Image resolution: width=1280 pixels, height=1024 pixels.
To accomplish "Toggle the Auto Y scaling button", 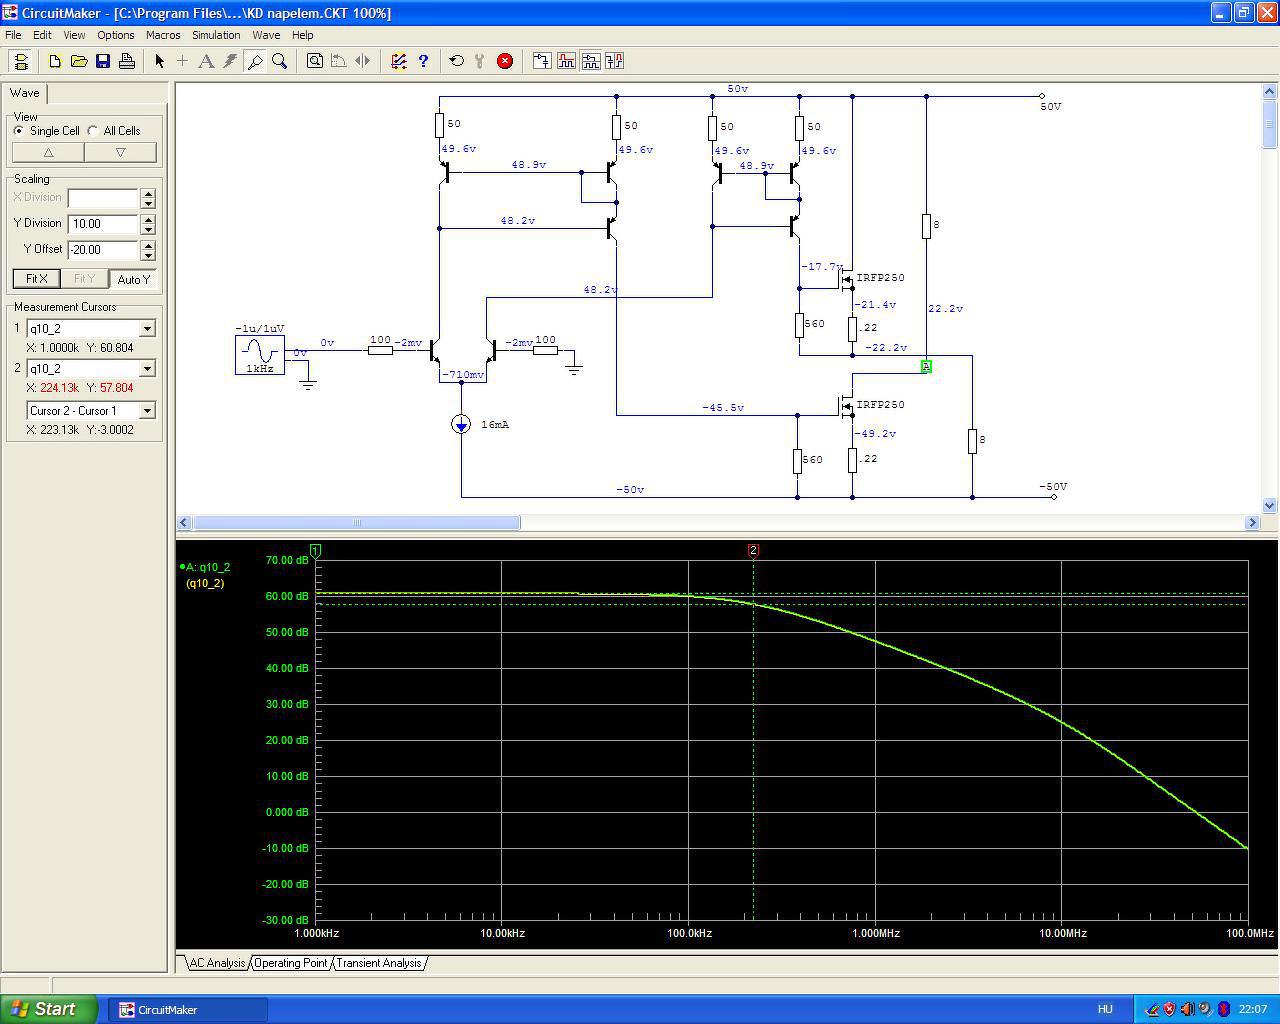I will [x=134, y=279].
